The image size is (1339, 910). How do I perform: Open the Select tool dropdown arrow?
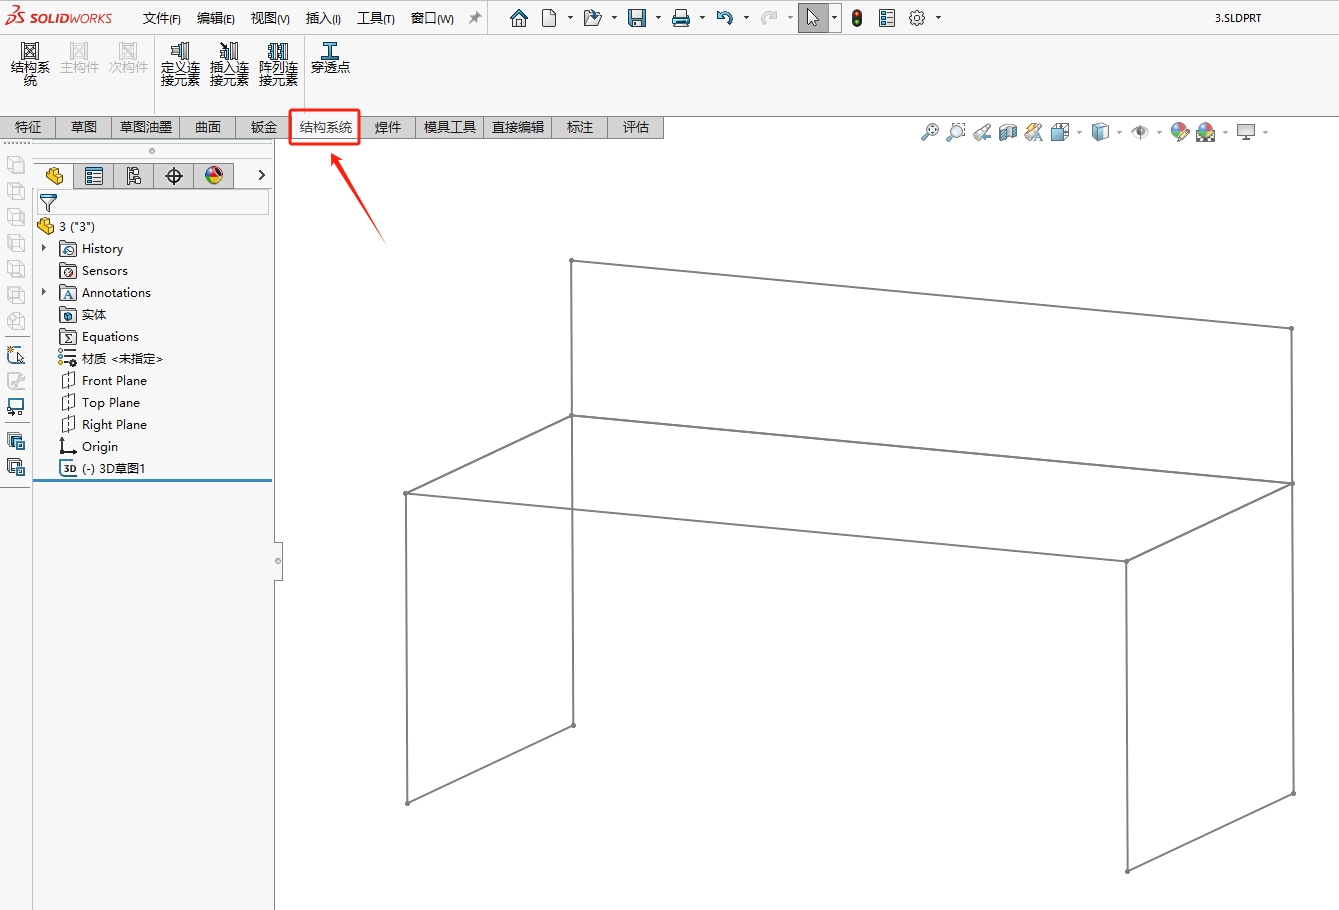coord(834,18)
